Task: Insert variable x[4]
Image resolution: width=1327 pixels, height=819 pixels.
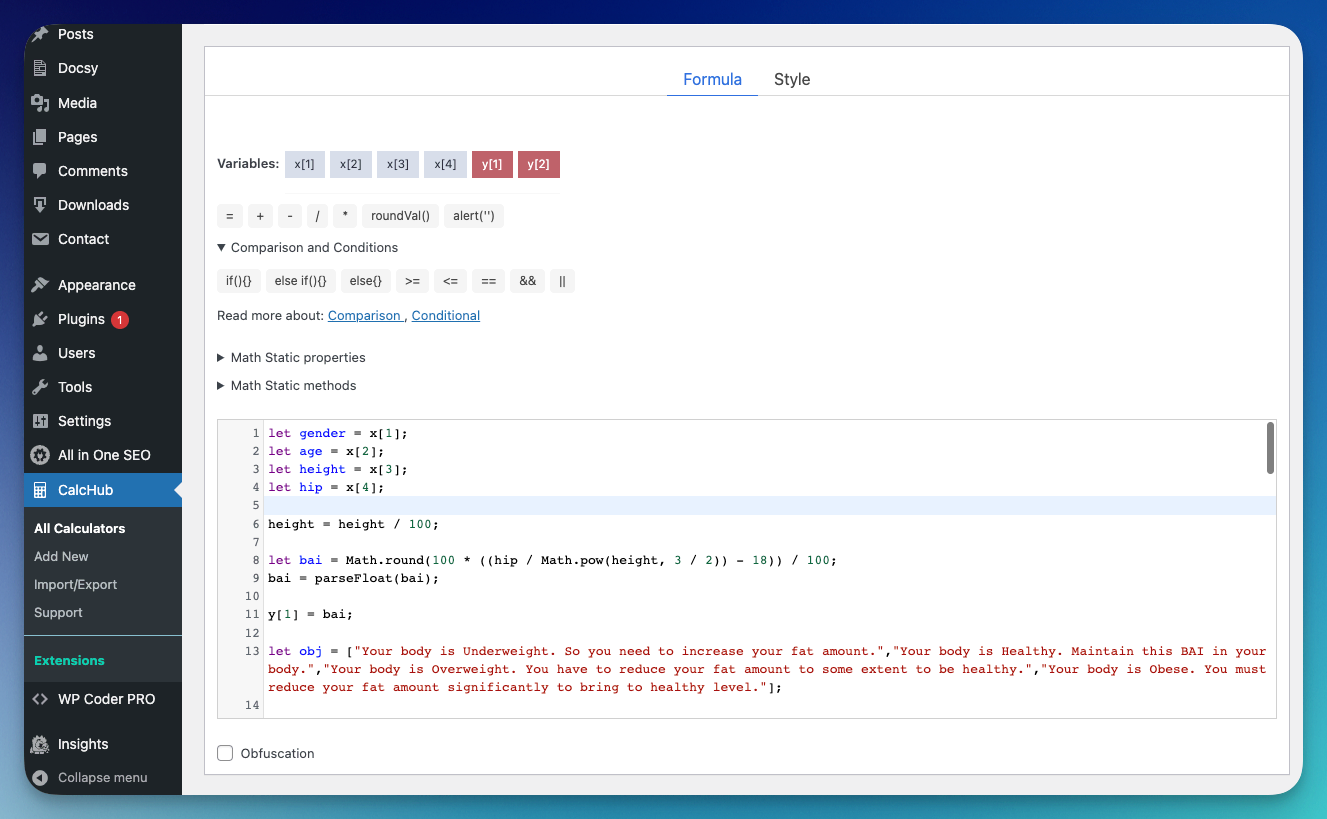Action: pyautogui.click(x=445, y=164)
